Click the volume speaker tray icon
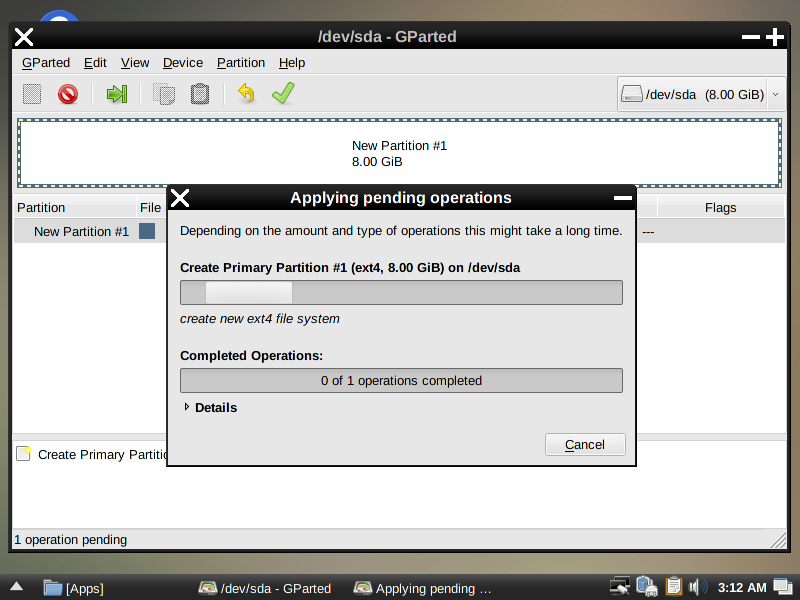 click(x=698, y=587)
